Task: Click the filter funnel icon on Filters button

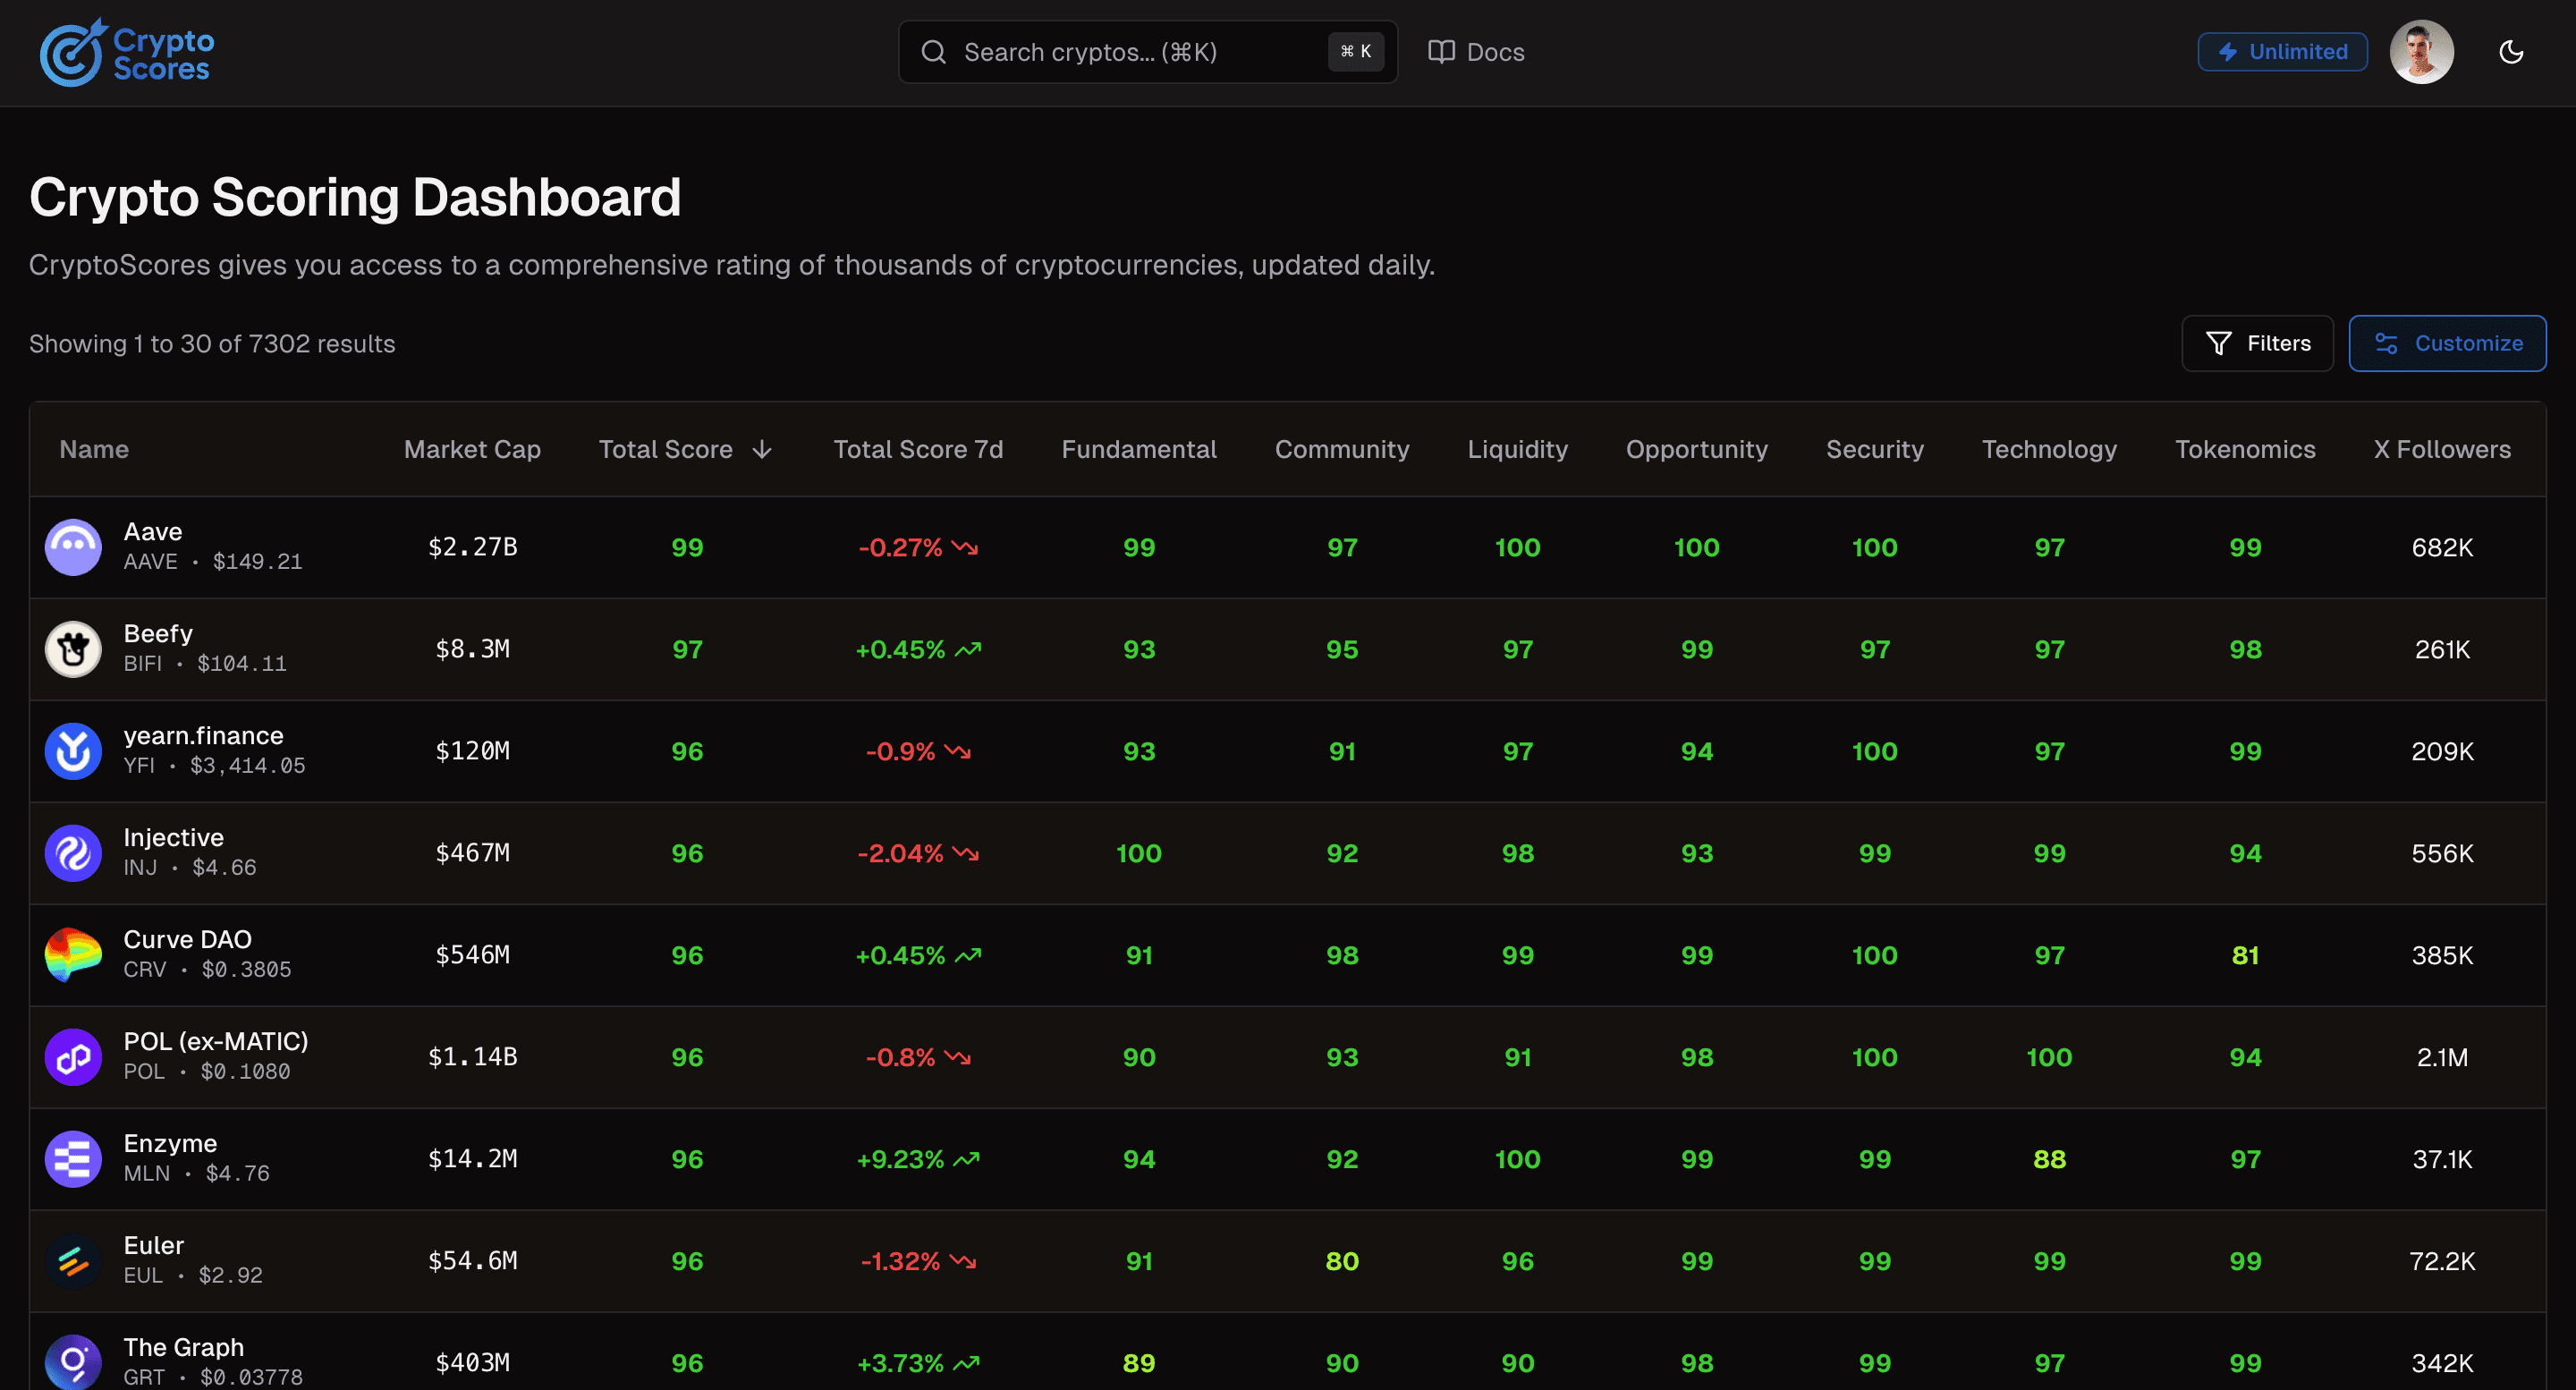Action: click(2218, 343)
